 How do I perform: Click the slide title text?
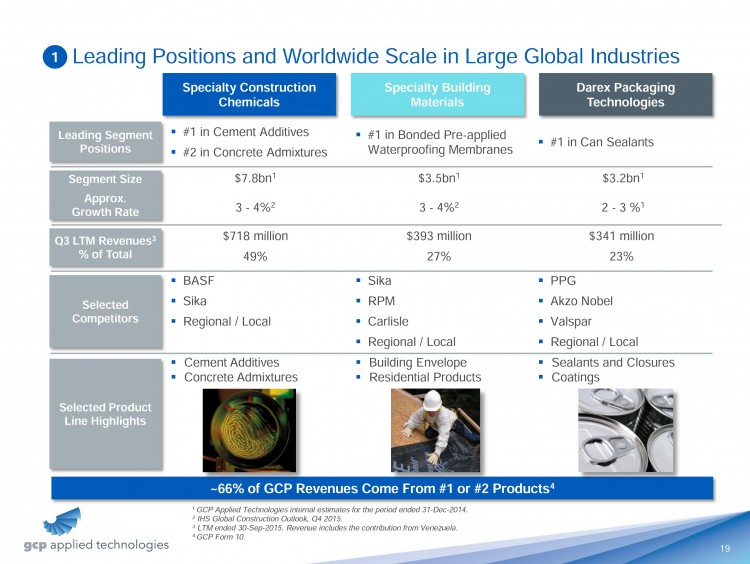[x=376, y=57]
